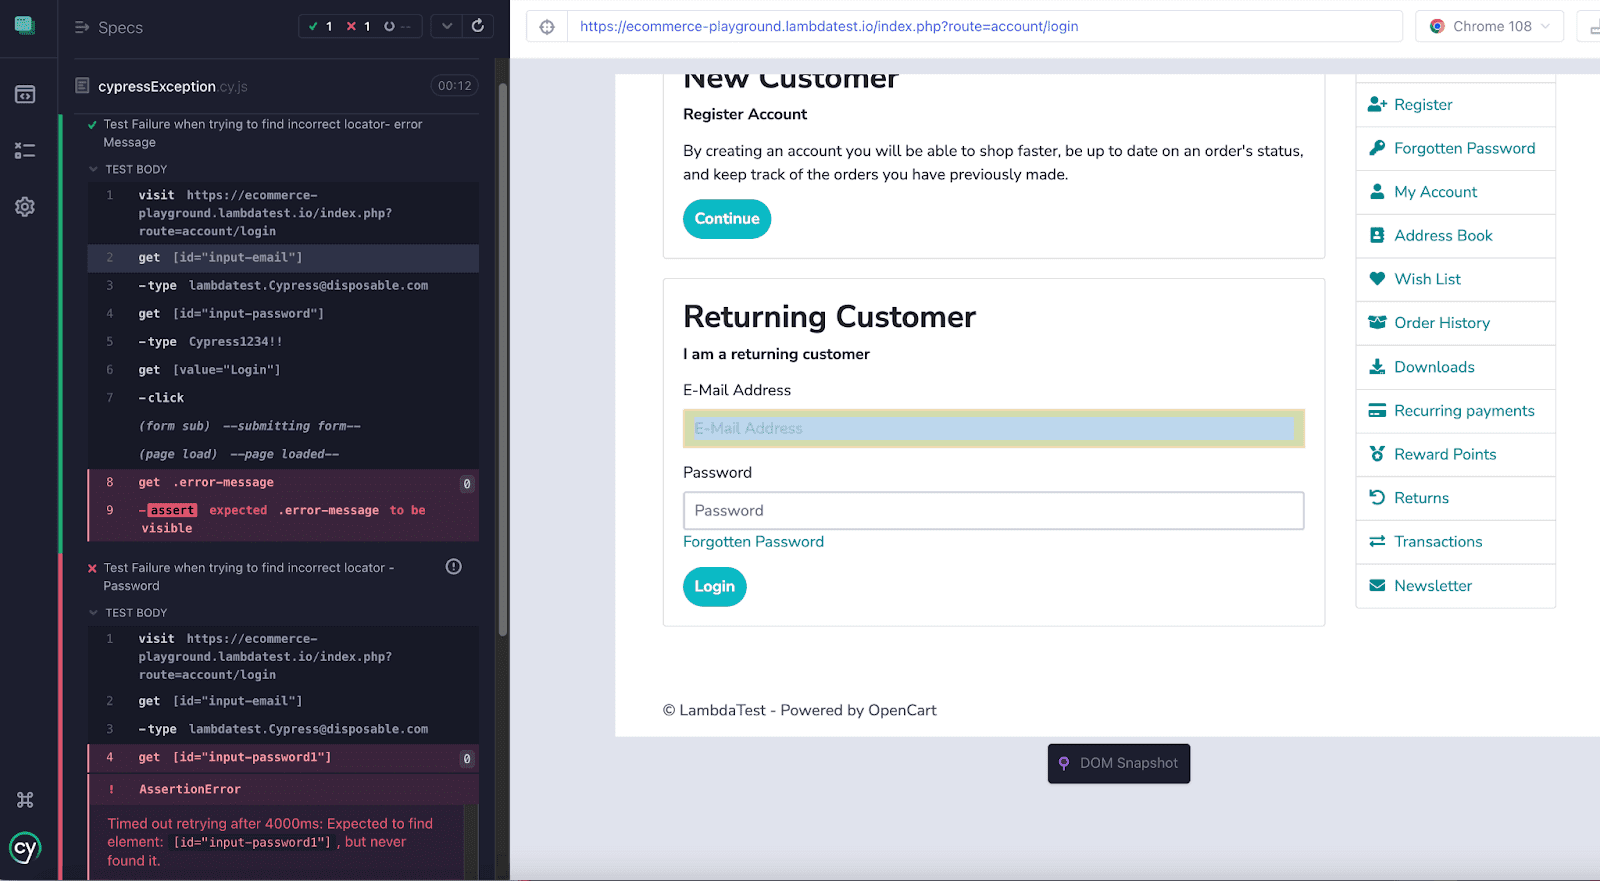Expand the Specs list toggle icon

click(82, 28)
